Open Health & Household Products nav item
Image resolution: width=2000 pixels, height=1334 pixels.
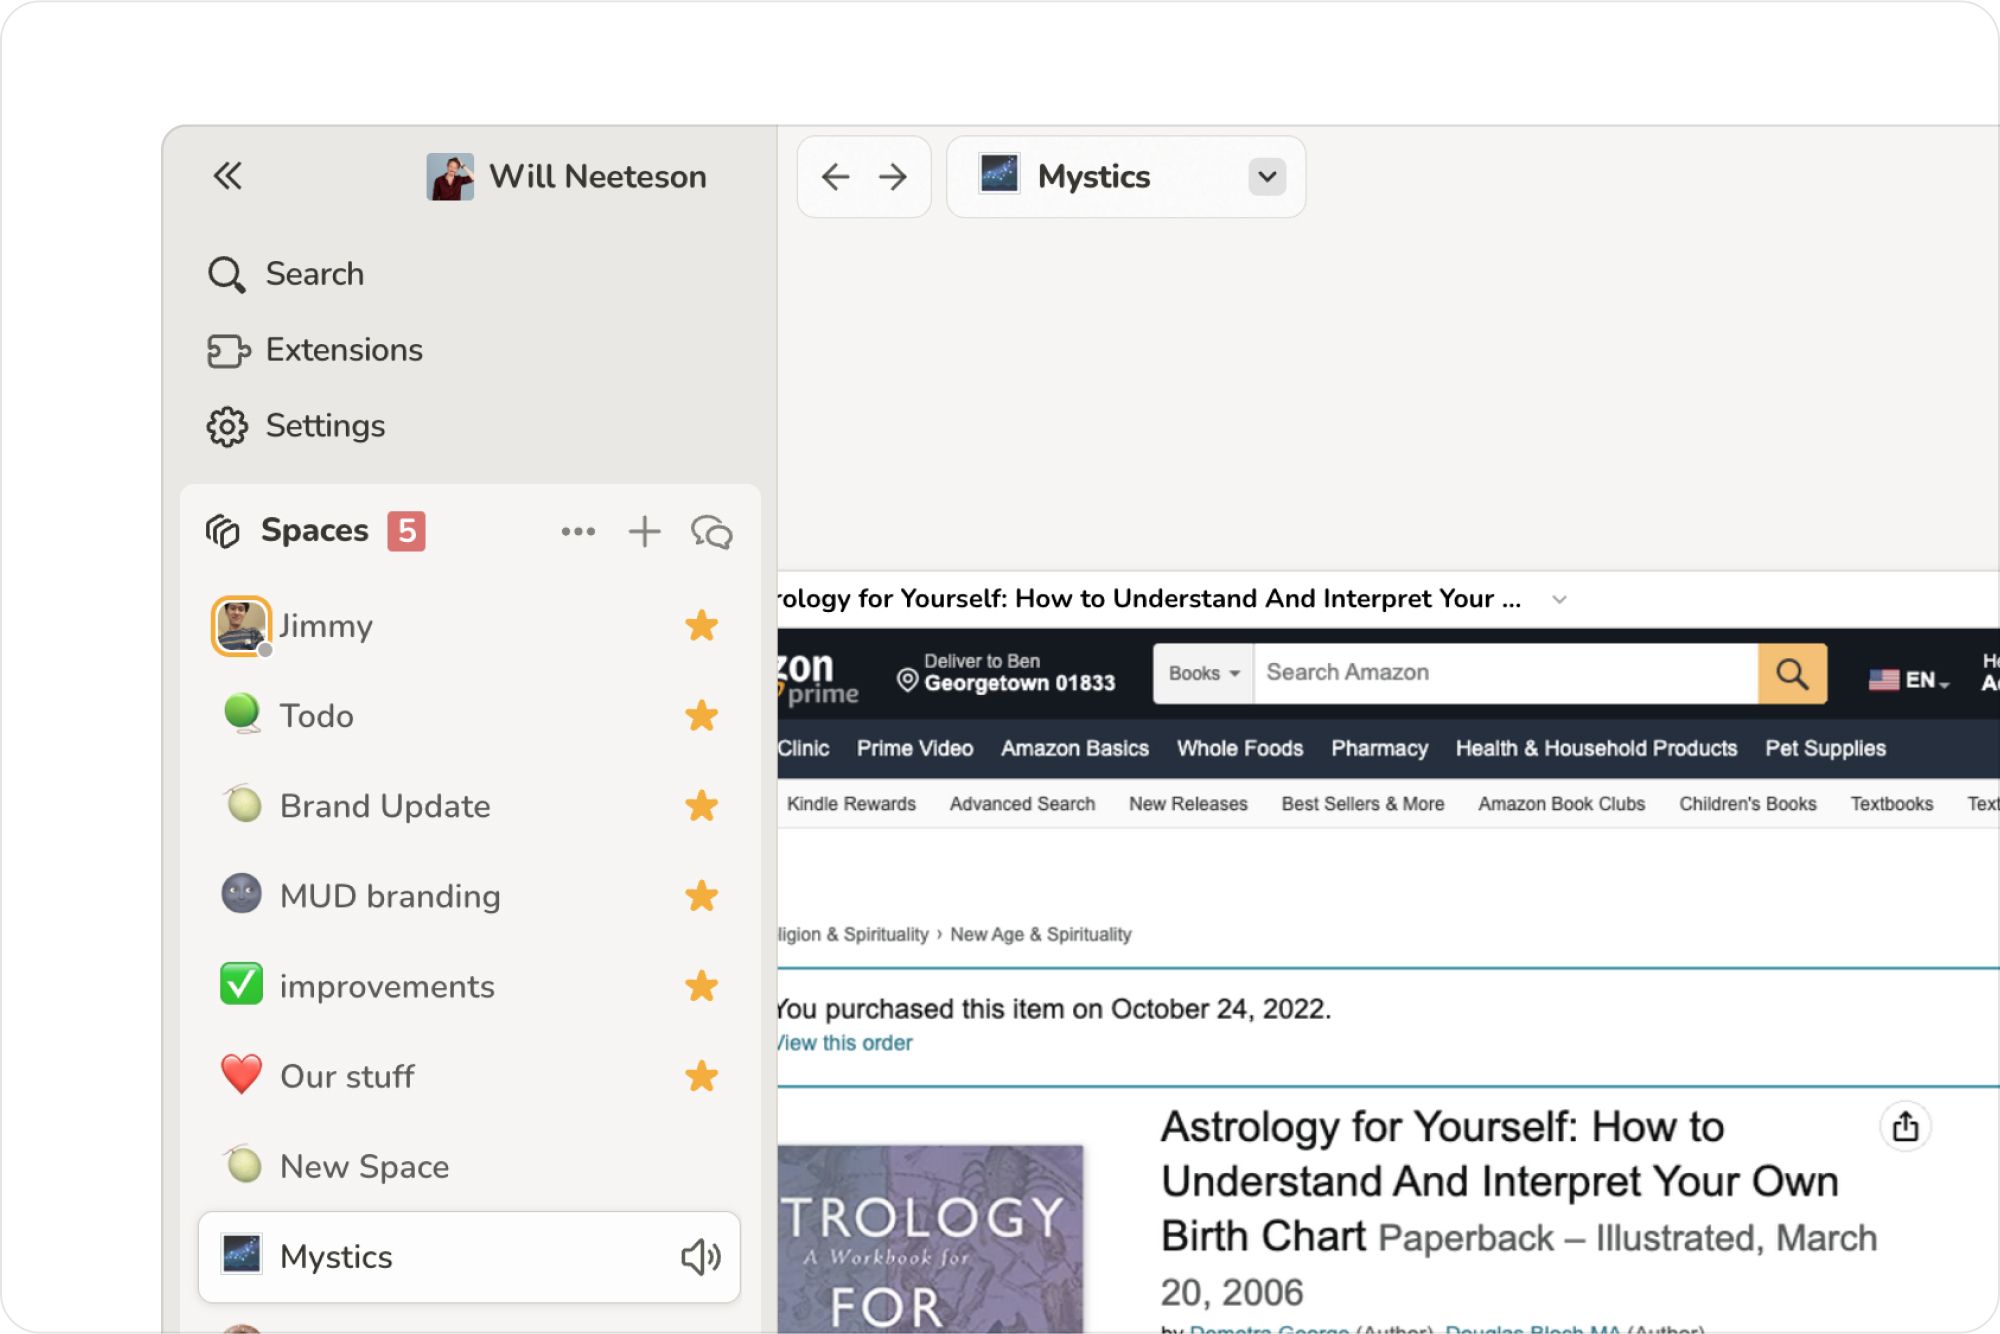pyautogui.click(x=1596, y=749)
